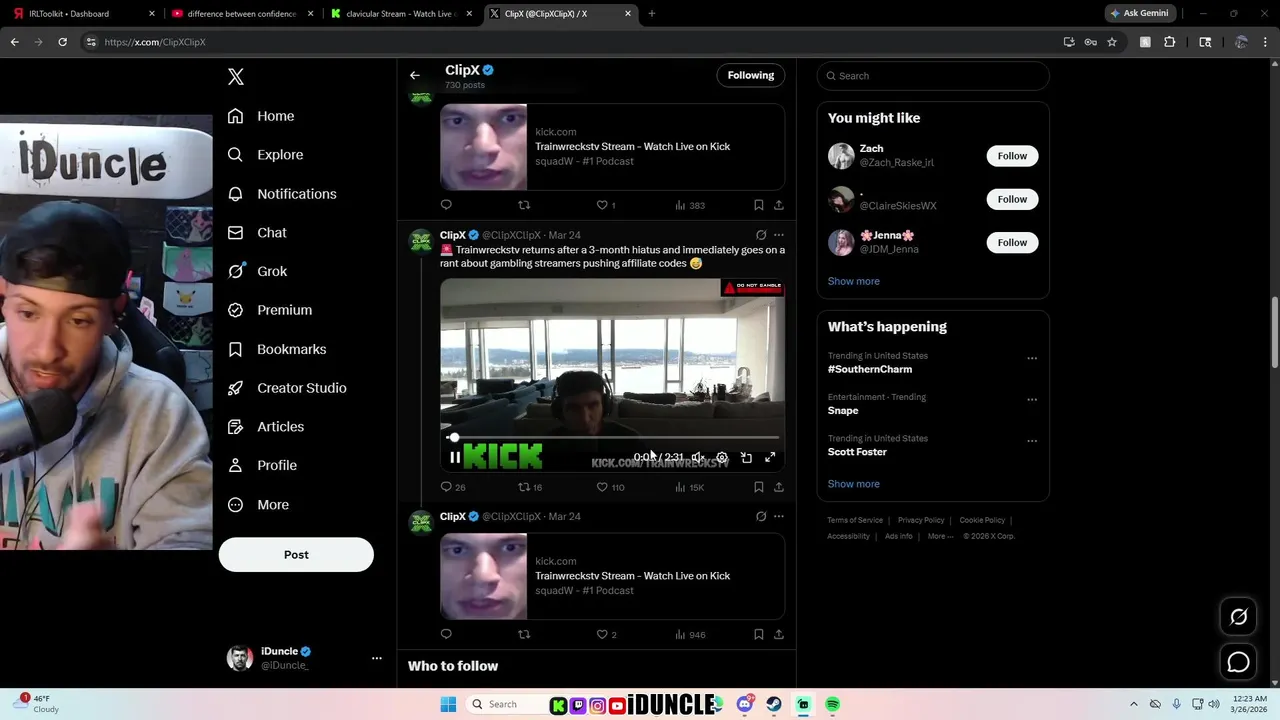Open Profile in the sidebar
This screenshot has height=720, width=1280.
click(262, 465)
